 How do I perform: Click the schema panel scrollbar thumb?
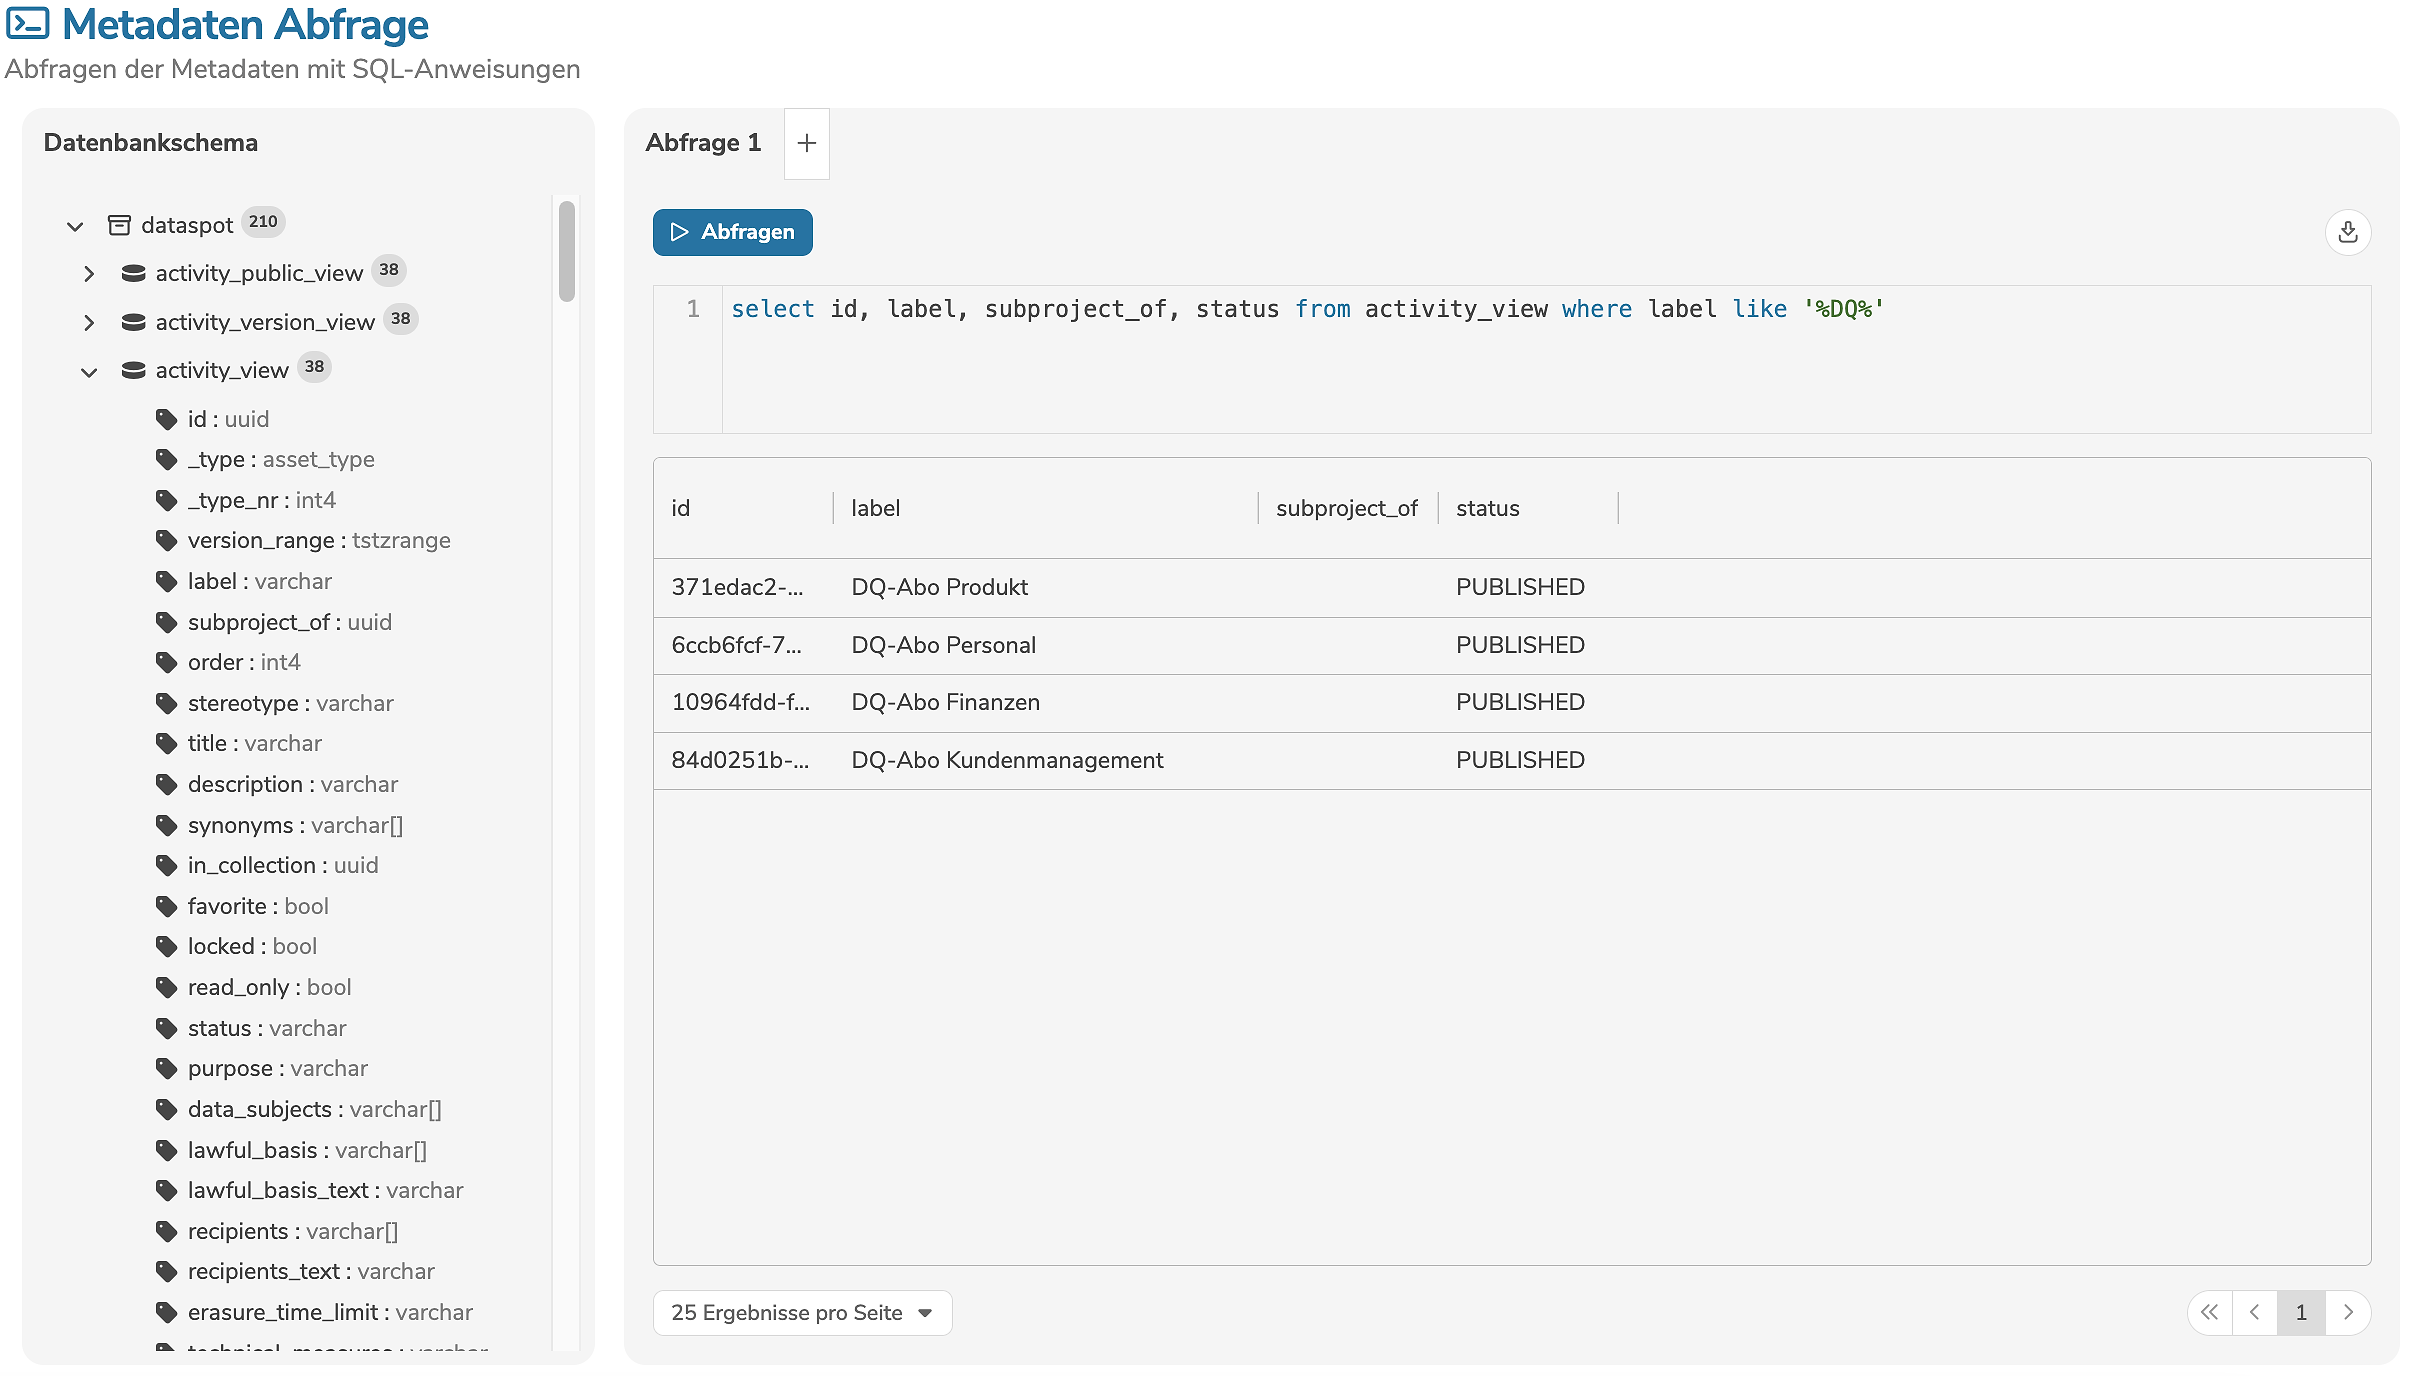click(567, 250)
